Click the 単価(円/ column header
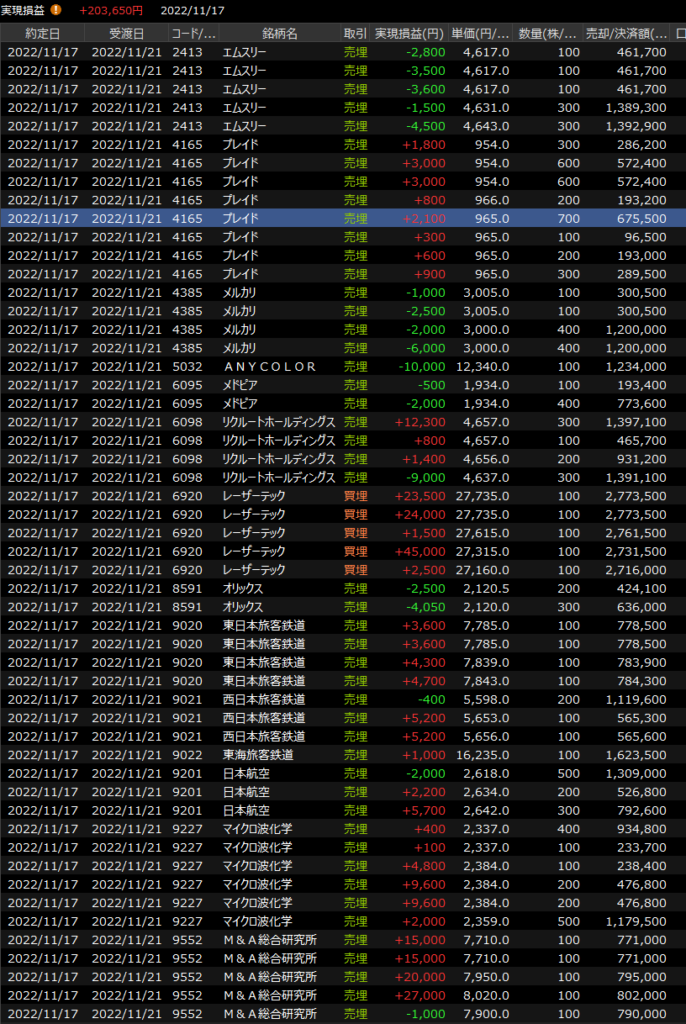This screenshot has height=1024, width=686. (481, 33)
